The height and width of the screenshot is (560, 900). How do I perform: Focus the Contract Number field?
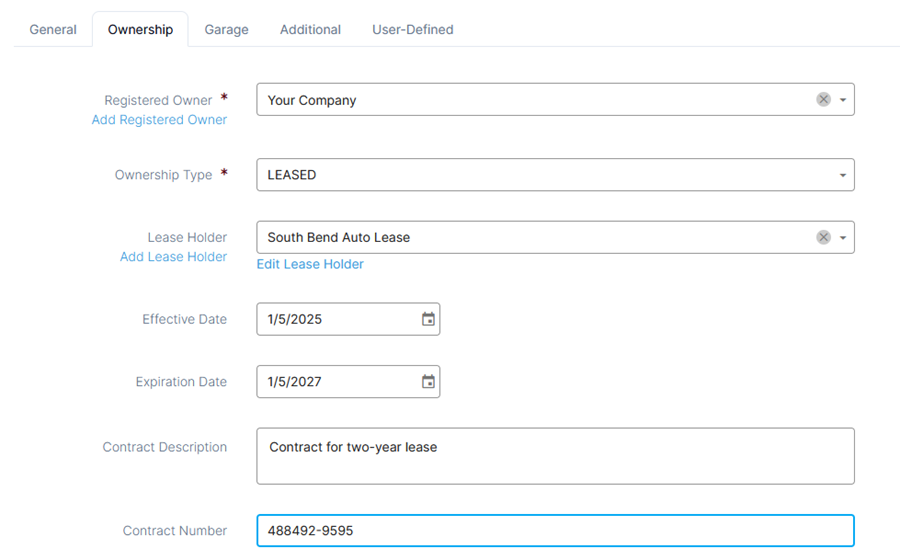pos(555,530)
